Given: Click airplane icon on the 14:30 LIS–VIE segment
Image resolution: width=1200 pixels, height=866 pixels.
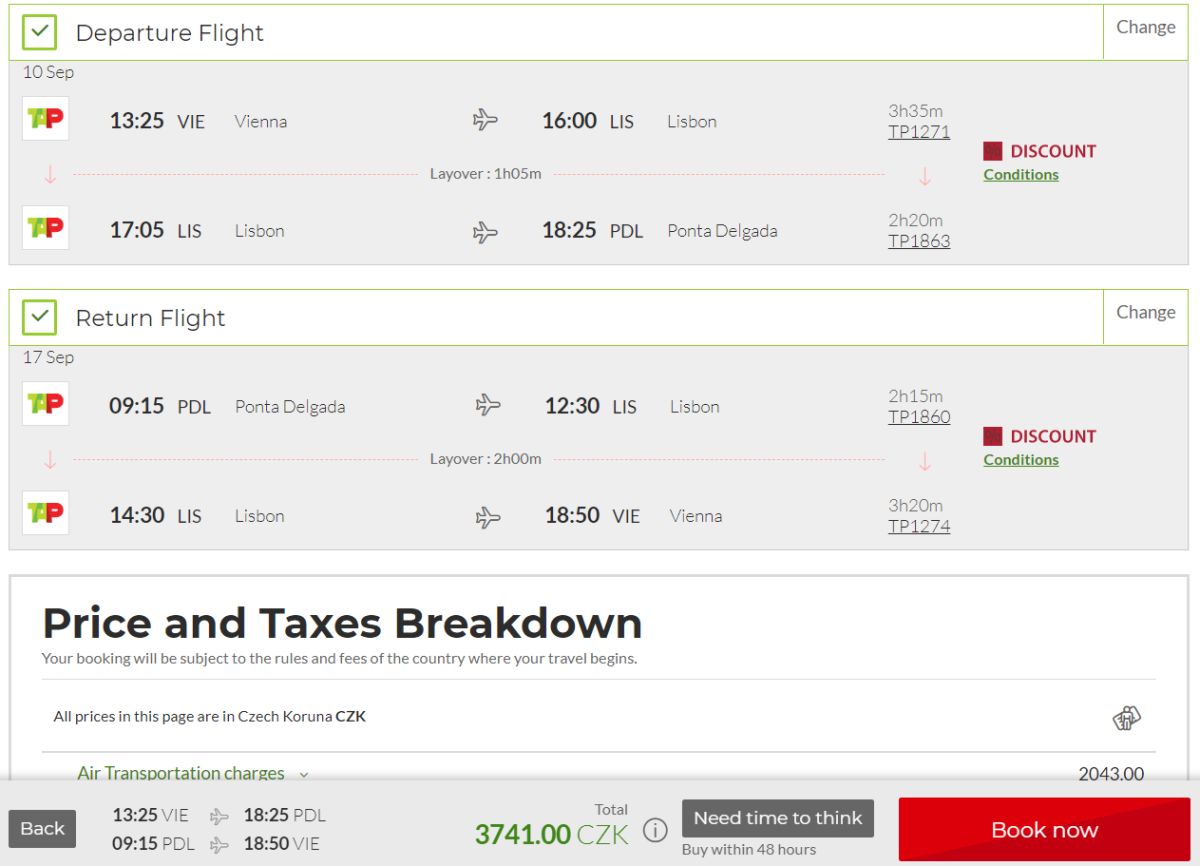Looking at the screenshot, I should click(x=487, y=517).
